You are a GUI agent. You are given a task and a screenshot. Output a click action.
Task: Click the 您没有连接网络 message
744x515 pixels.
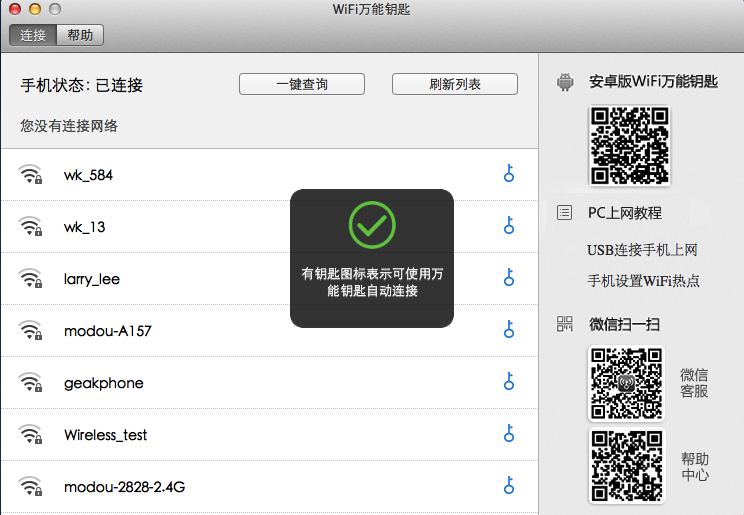69,126
